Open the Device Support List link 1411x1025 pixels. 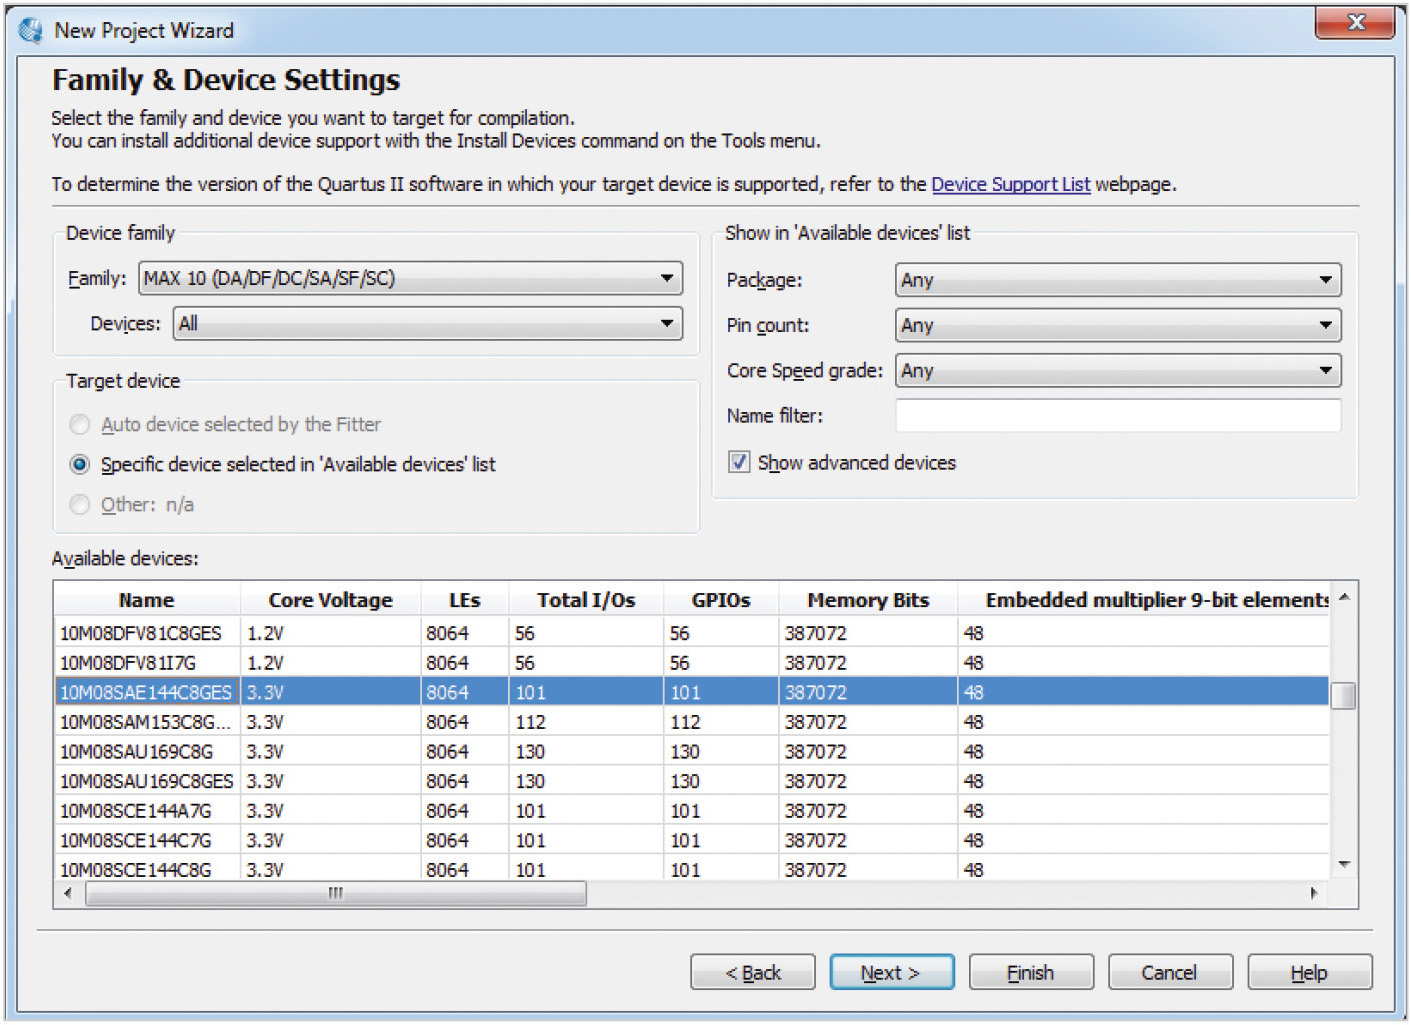pyautogui.click(x=1010, y=185)
